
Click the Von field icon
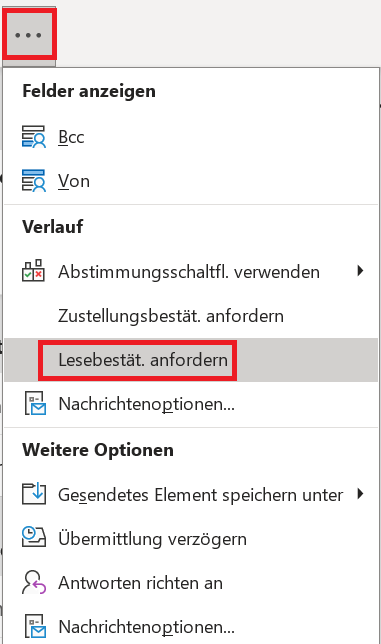click(34, 181)
